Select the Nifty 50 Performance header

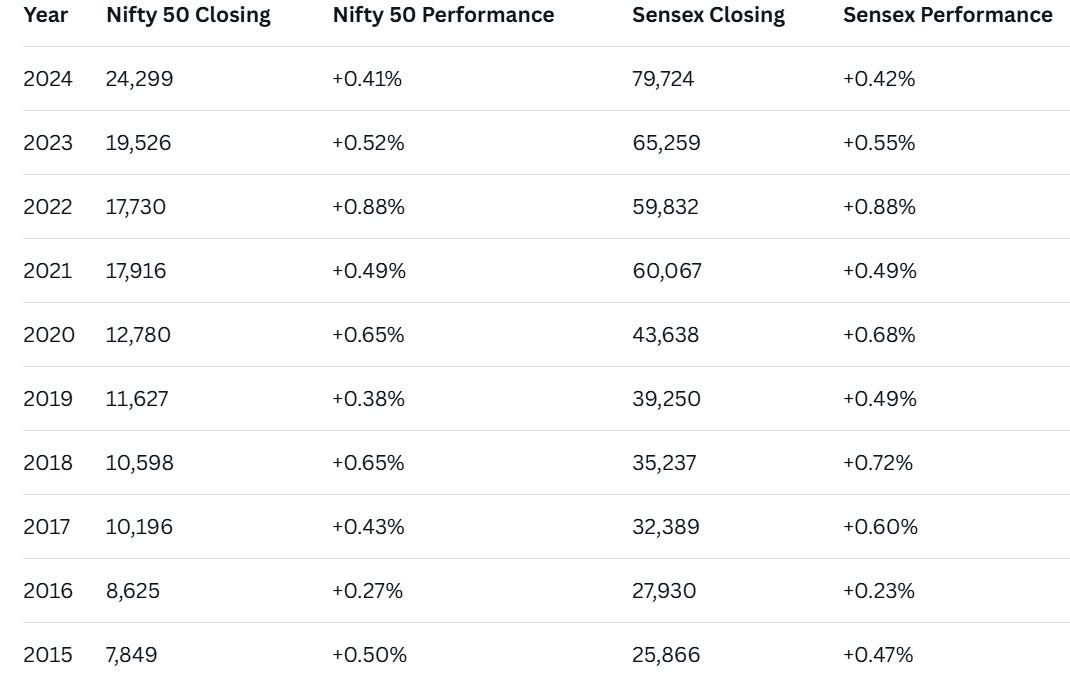point(443,15)
